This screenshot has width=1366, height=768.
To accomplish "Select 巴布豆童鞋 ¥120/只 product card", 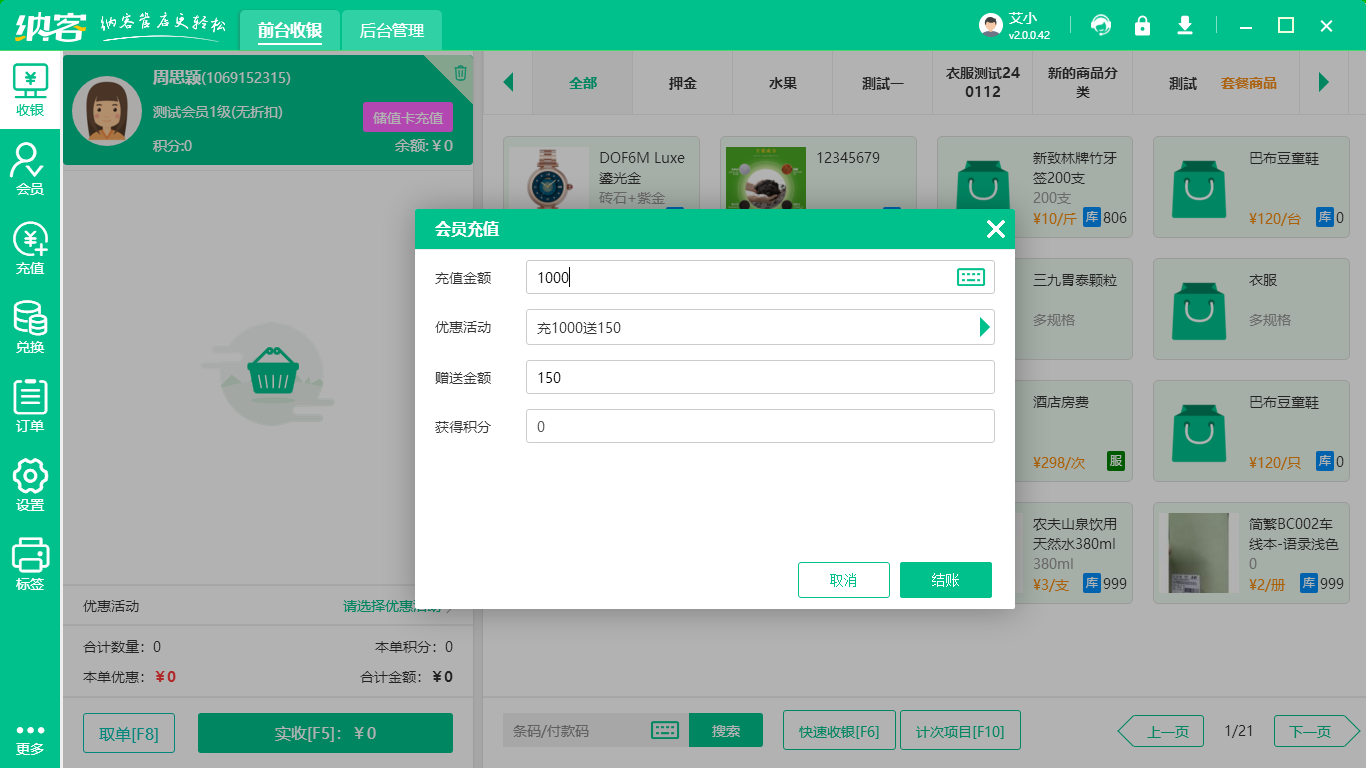I will click(x=1251, y=431).
